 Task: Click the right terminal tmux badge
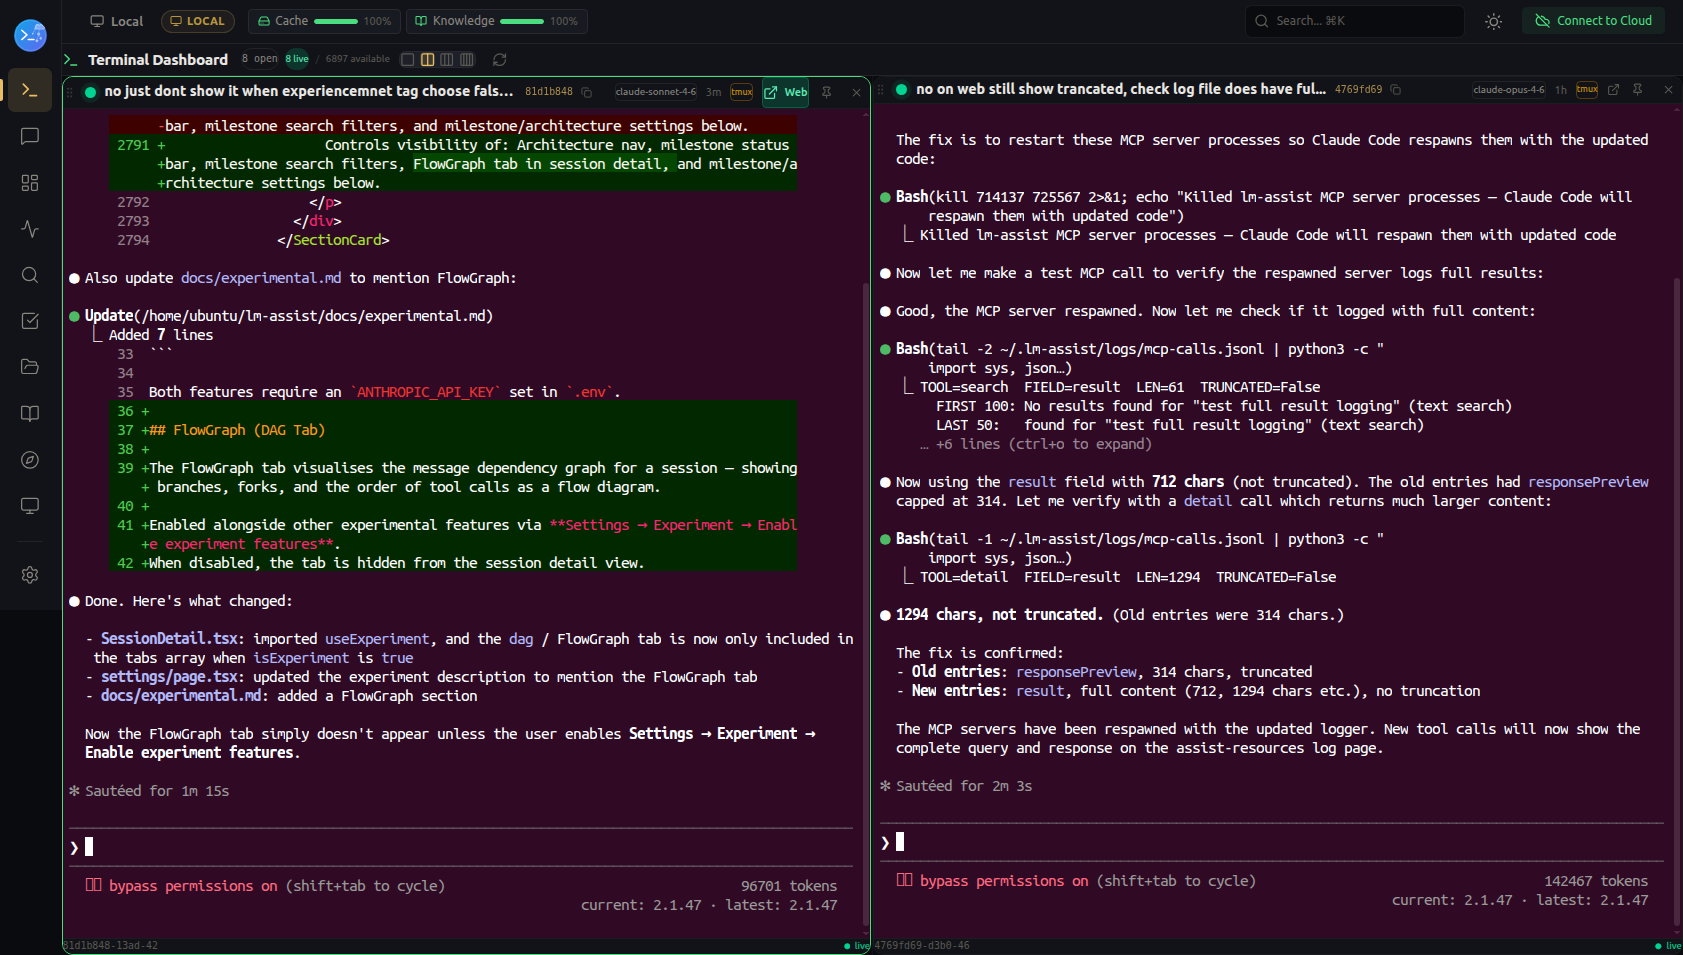tap(1587, 90)
